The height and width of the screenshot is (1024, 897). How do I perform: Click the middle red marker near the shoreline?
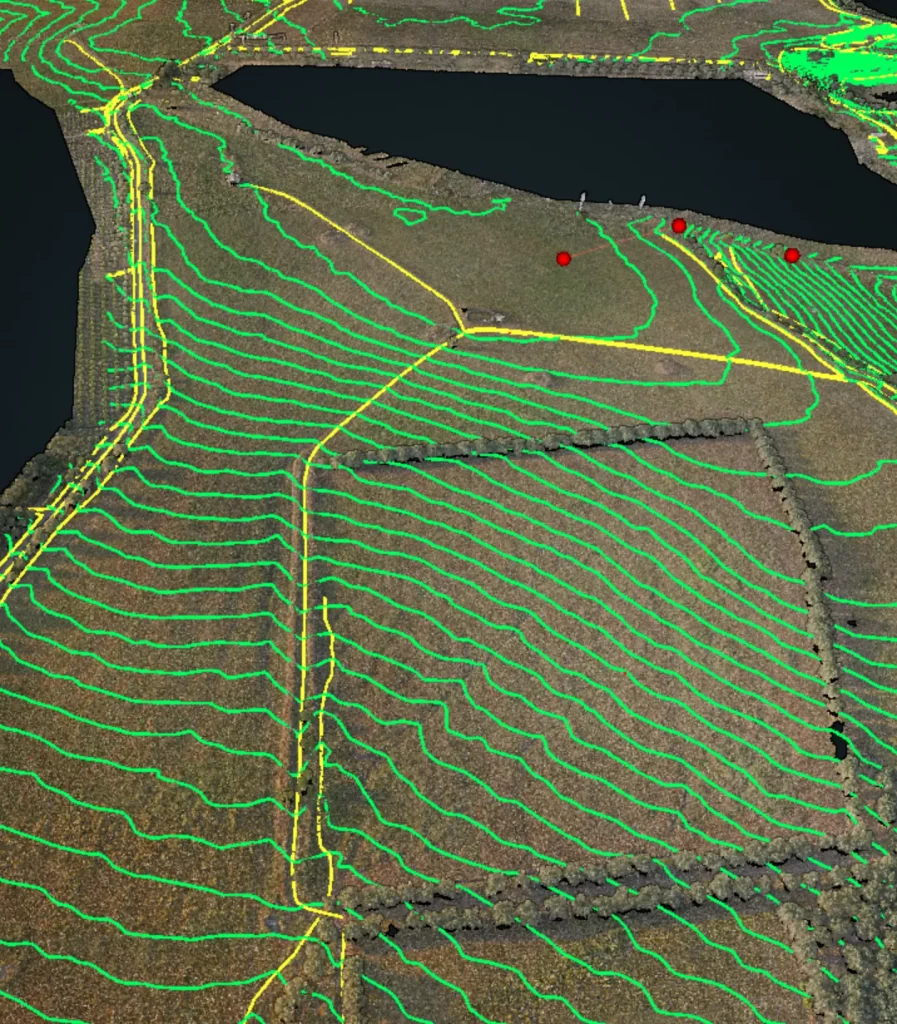679,226
